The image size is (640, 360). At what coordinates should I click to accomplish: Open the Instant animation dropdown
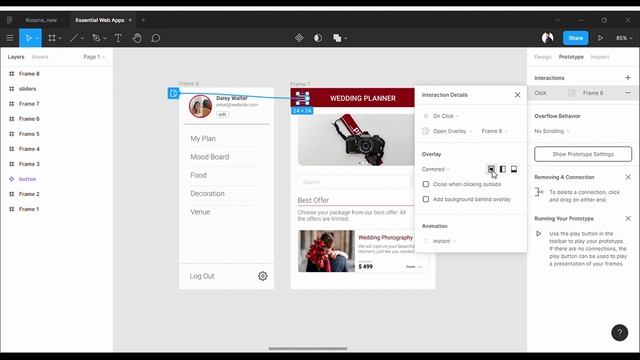tap(444, 241)
